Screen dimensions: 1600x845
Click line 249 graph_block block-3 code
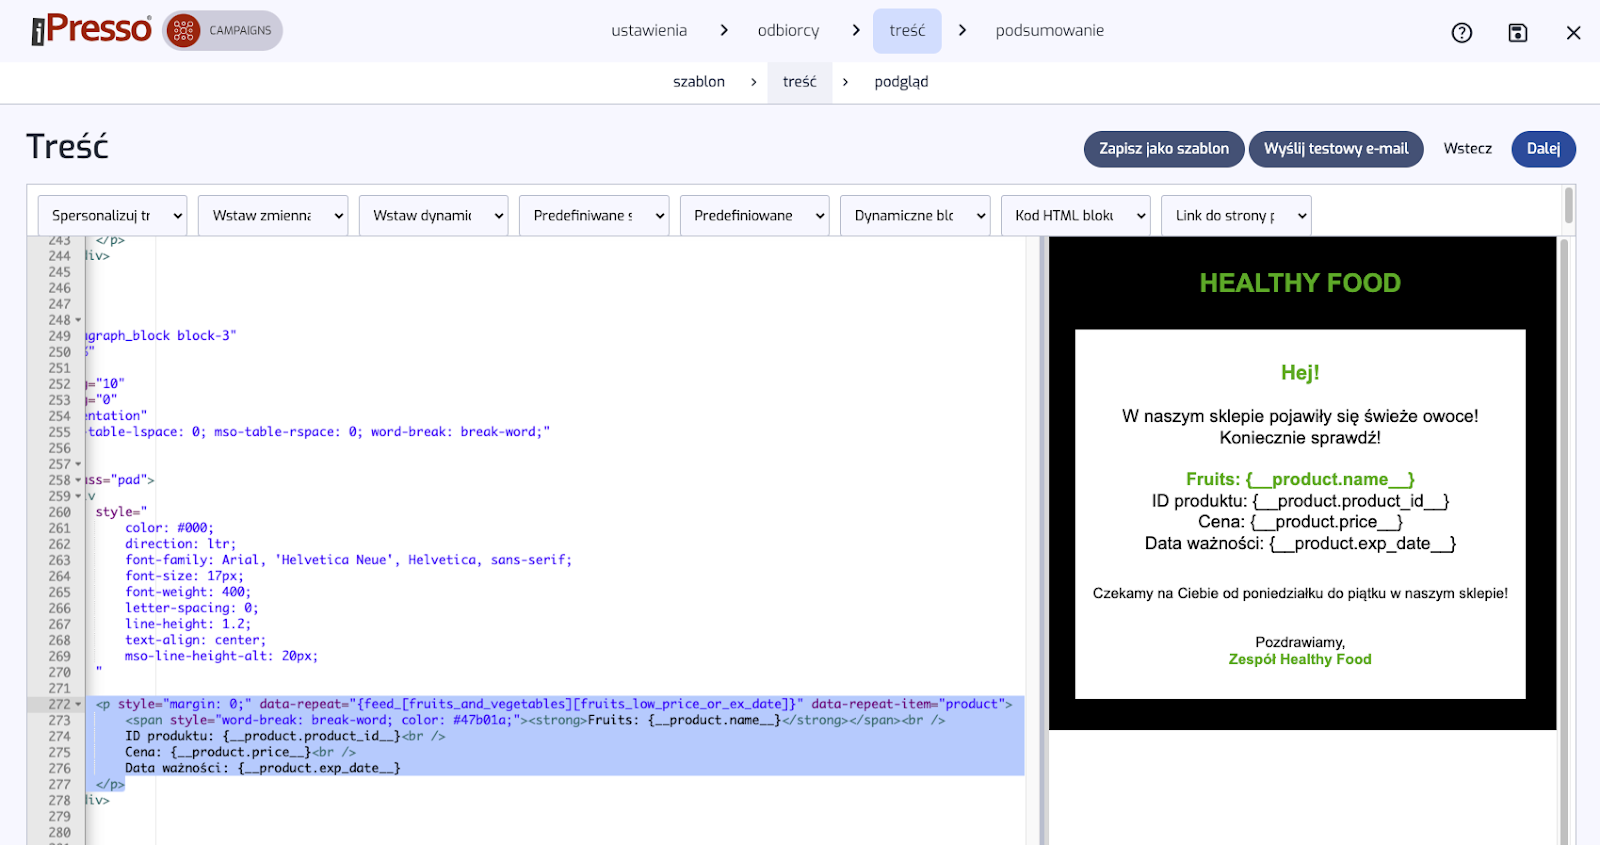coord(161,336)
